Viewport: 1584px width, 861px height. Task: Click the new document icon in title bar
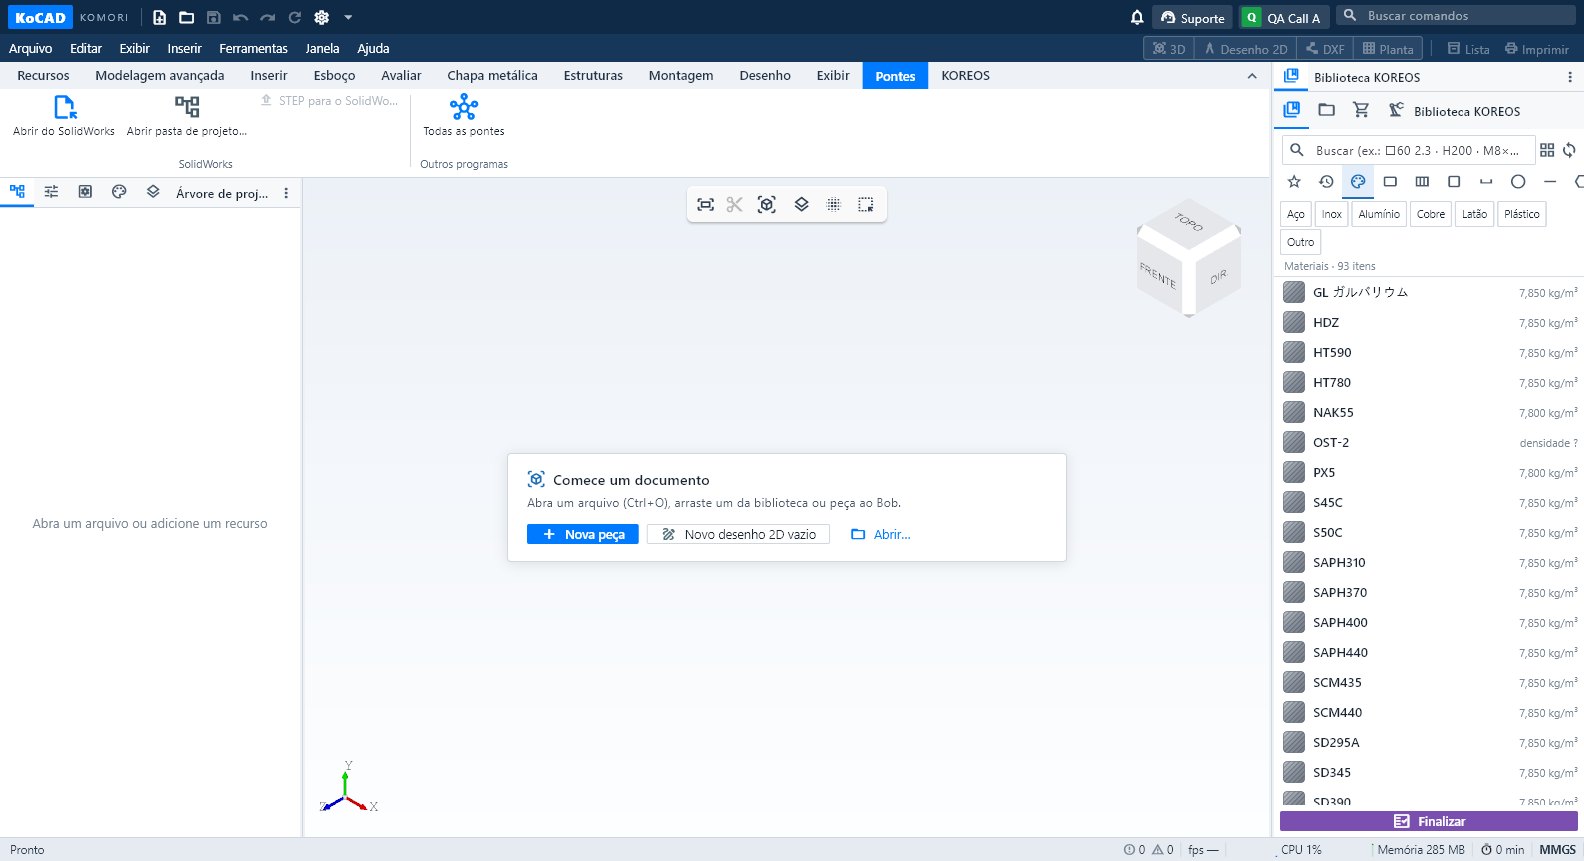point(159,17)
